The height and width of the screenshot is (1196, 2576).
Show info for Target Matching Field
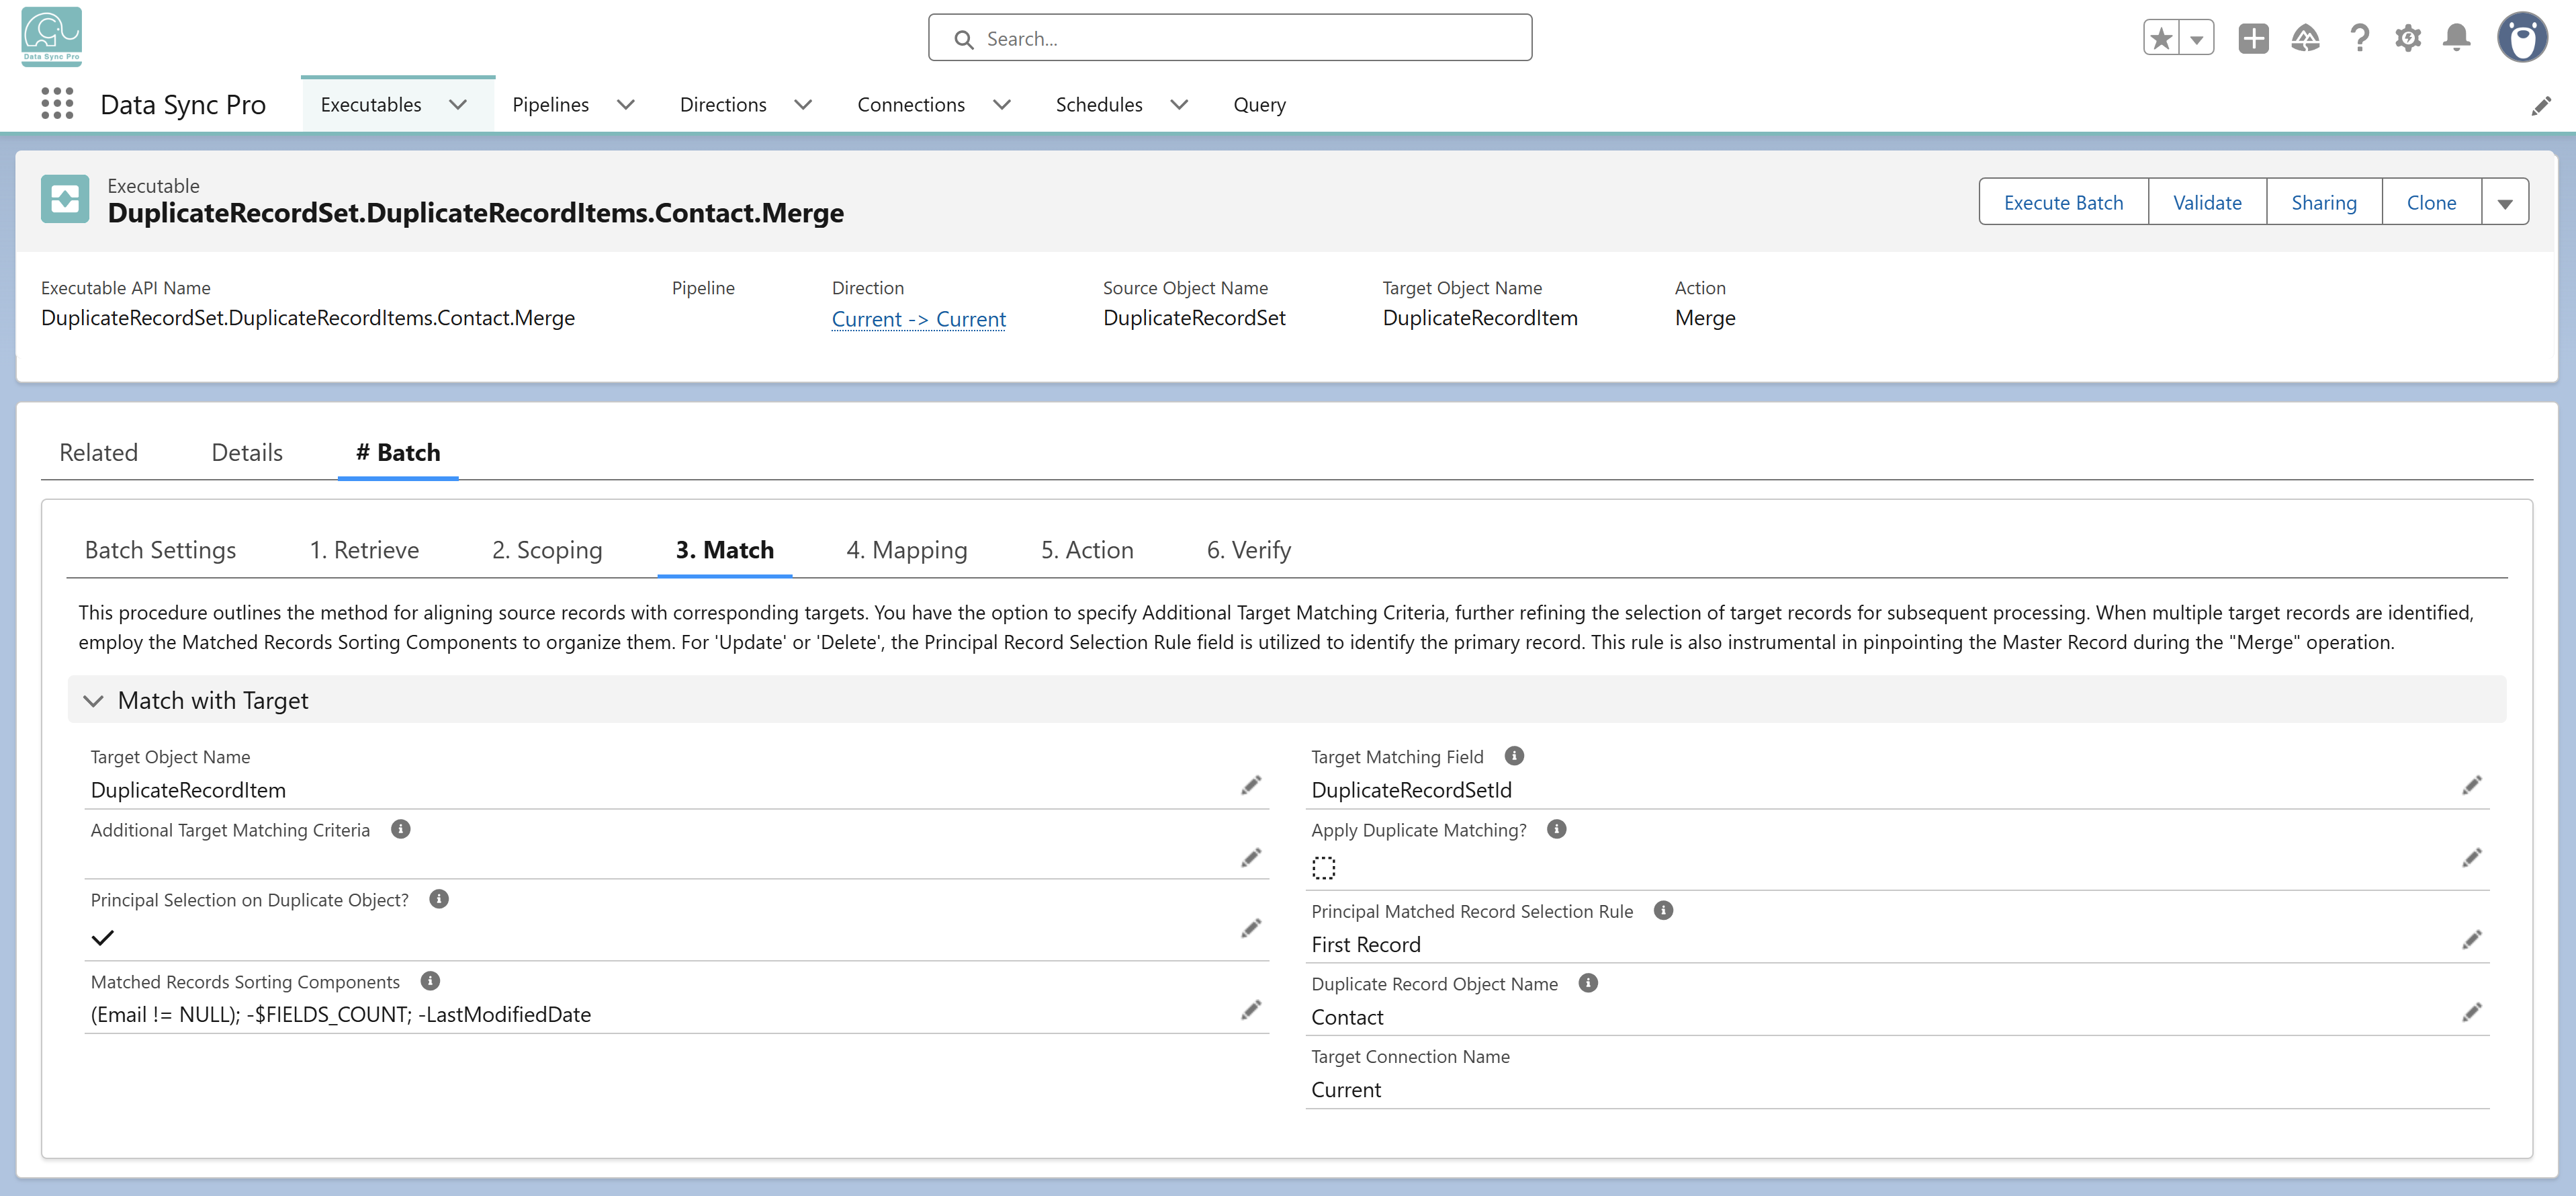(x=1514, y=756)
